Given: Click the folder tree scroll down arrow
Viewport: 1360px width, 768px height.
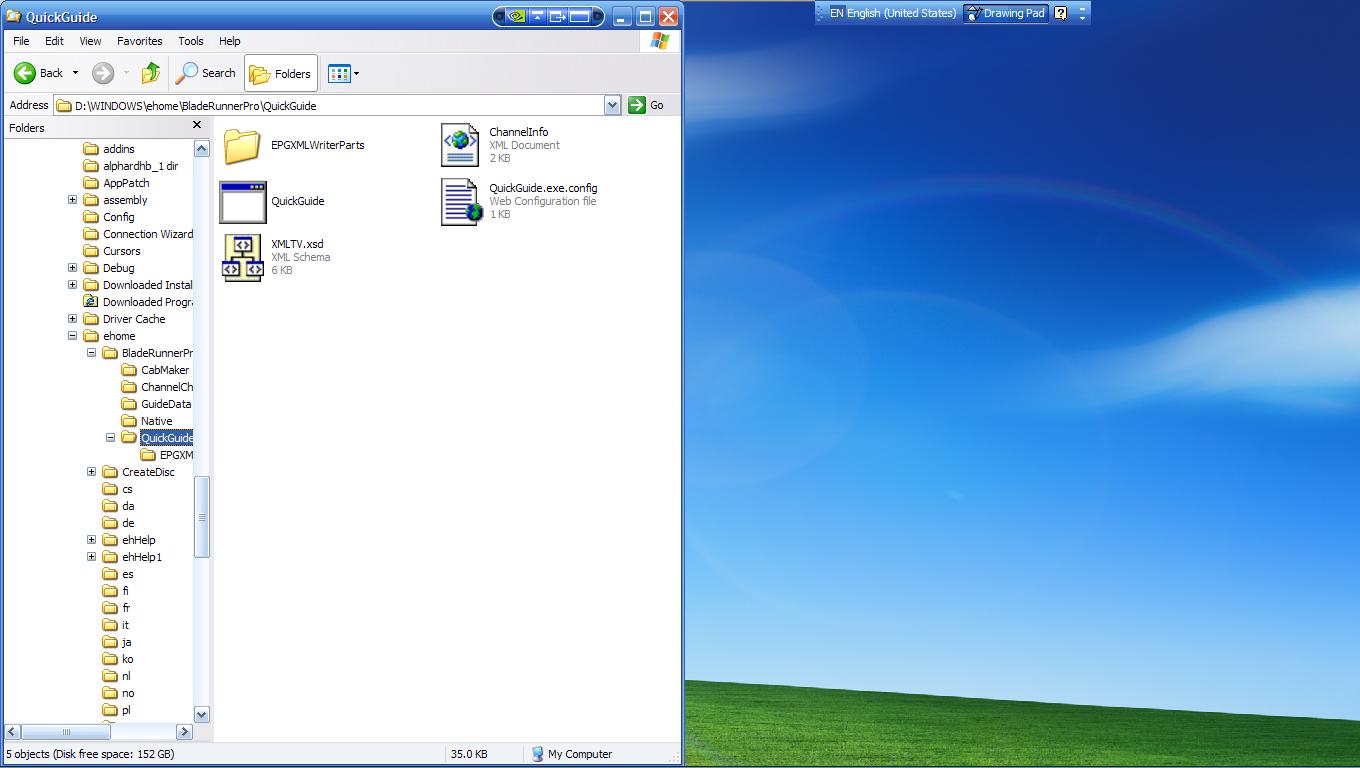Looking at the screenshot, I should coord(201,714).
